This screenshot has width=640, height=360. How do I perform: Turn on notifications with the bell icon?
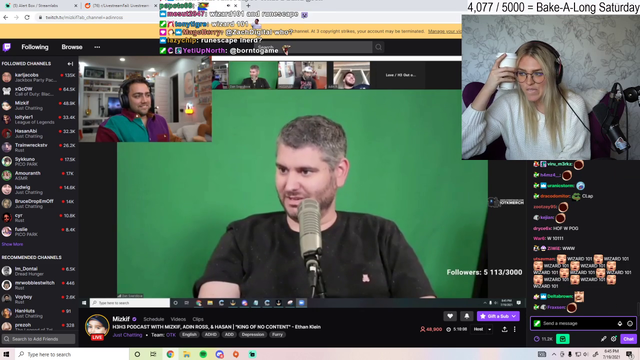tap(467, 316)
